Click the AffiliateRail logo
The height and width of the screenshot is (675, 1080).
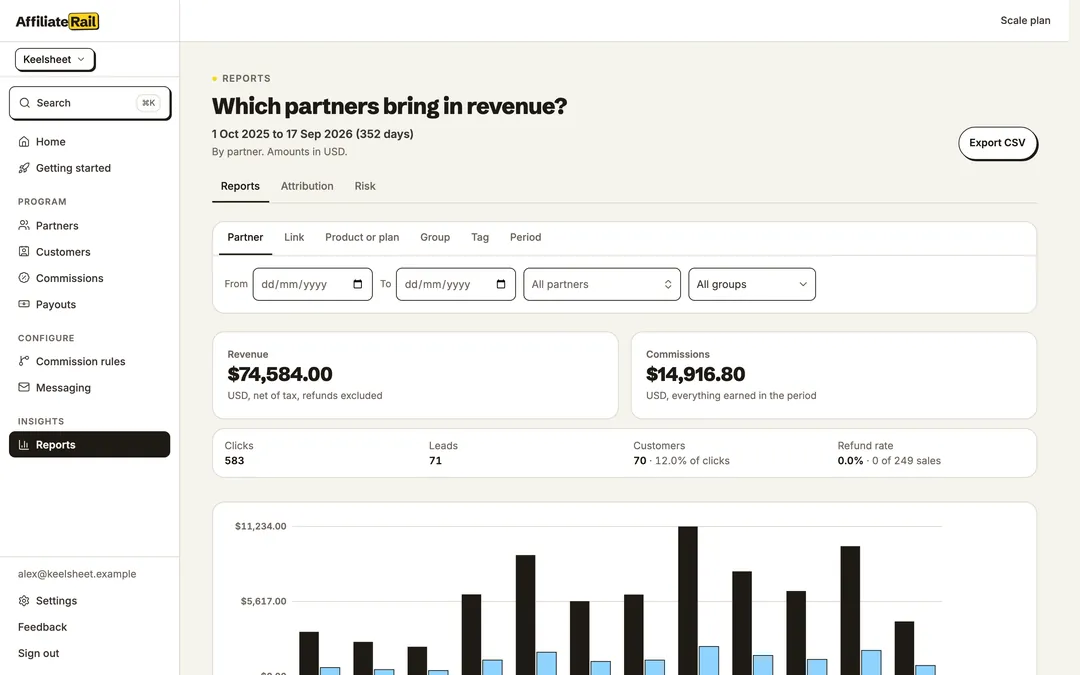[57, 21]
